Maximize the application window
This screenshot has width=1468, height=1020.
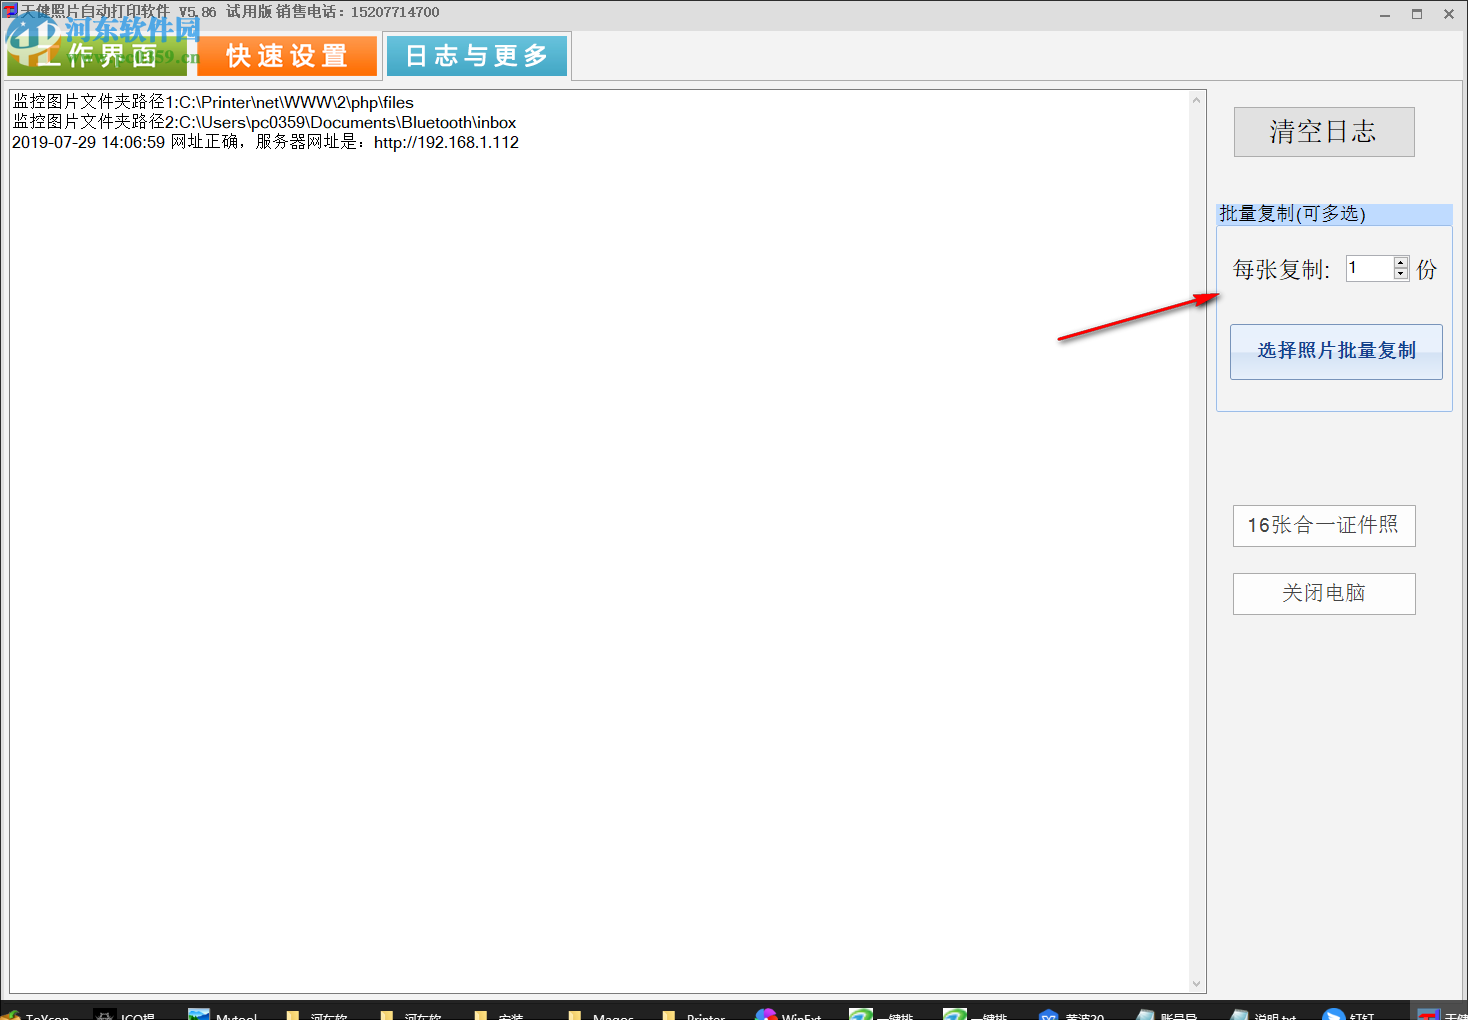pos(1417,14)
